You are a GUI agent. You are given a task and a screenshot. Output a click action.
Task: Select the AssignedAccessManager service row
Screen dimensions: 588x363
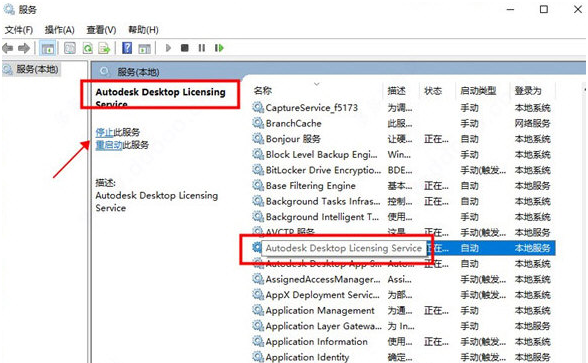click(403, 279)
